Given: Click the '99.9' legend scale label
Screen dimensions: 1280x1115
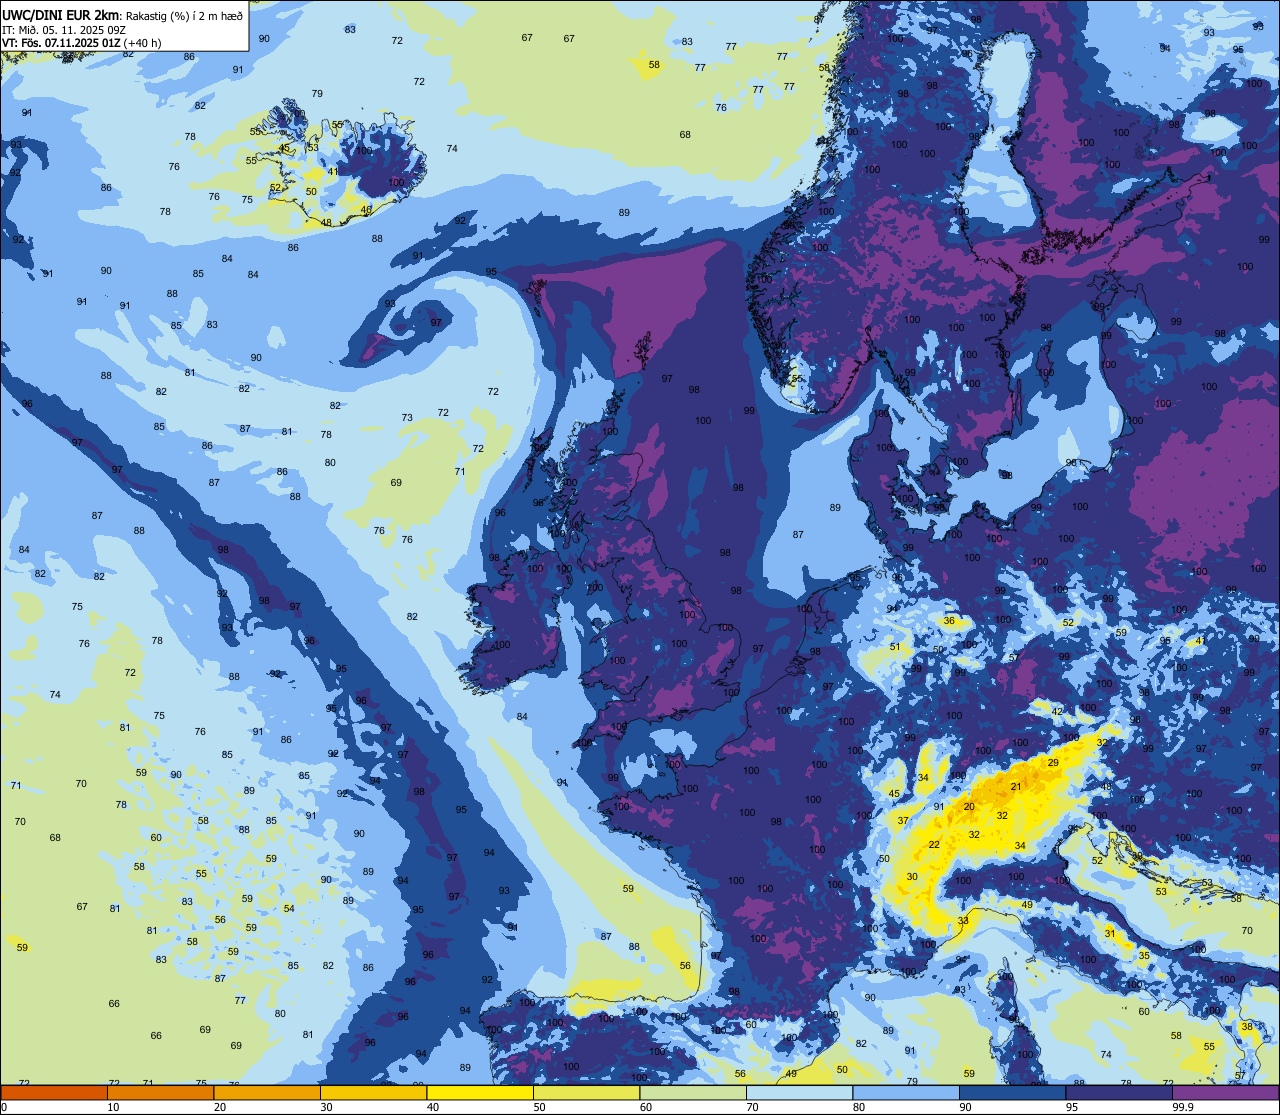Looking at the screenshot, I should 1184,1107.
